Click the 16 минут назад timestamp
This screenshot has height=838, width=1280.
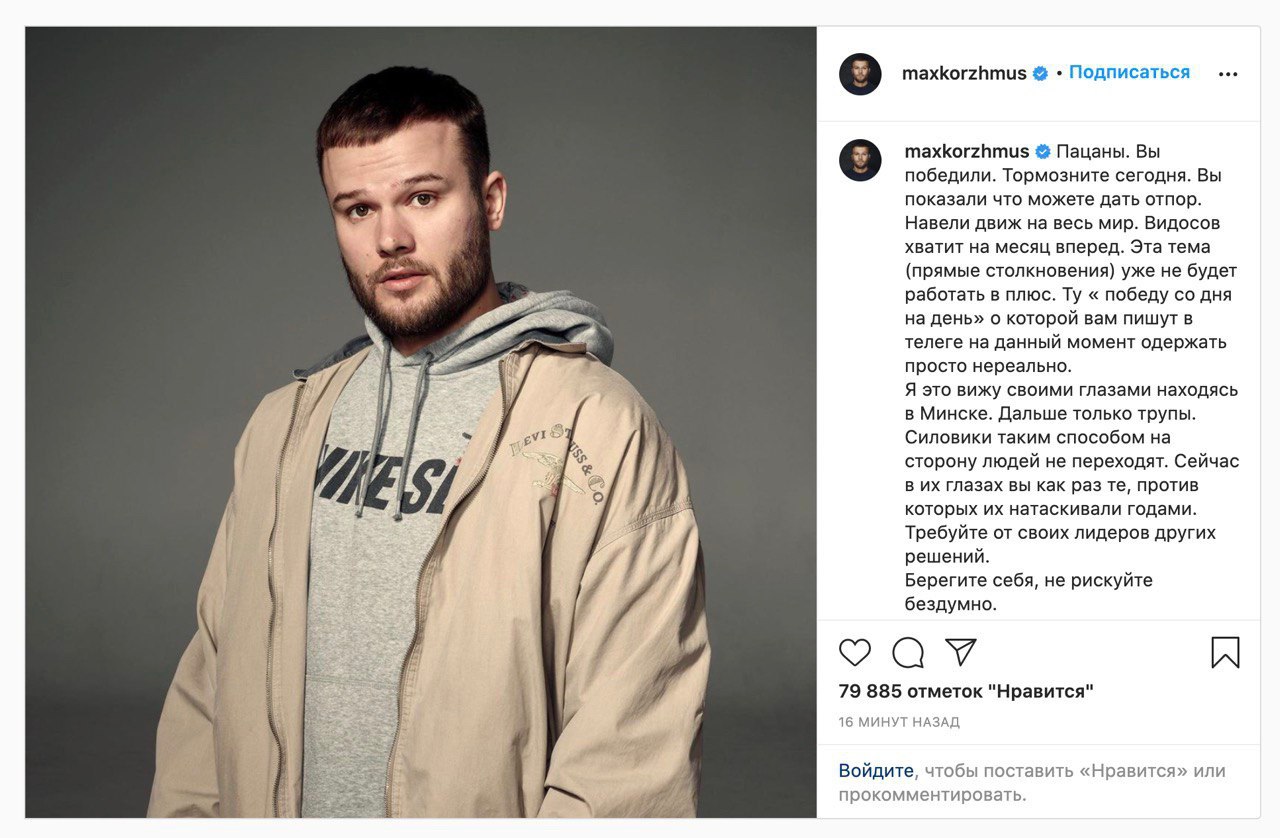coord(899,722)
